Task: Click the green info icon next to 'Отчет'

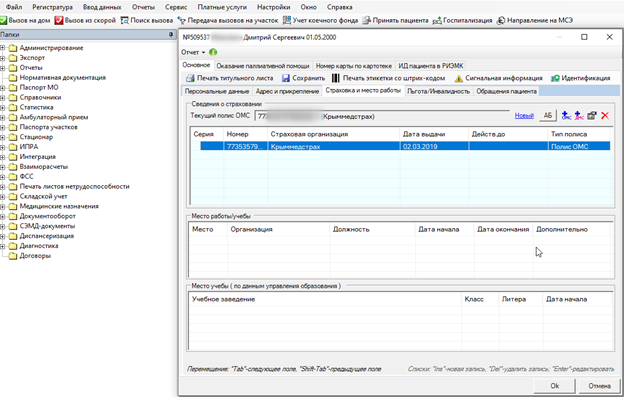Action: click(x=213, y=52)
